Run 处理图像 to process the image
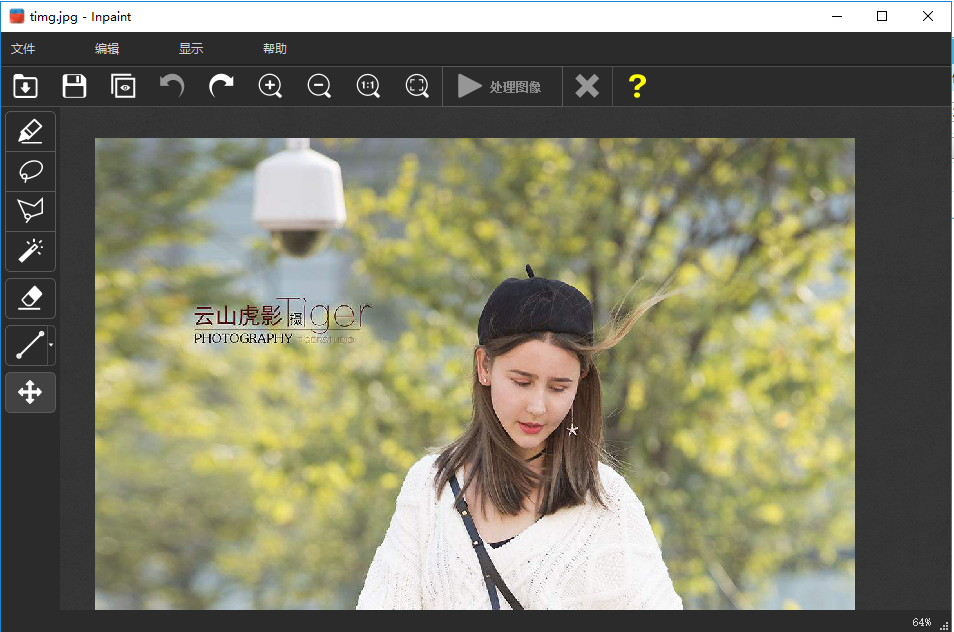The height and width of the screenshot is (632, 954). point(501,86)
